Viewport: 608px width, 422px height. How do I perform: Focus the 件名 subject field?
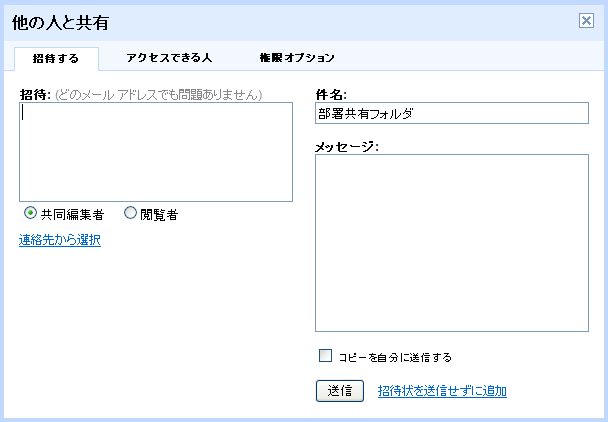pos(451,114)
